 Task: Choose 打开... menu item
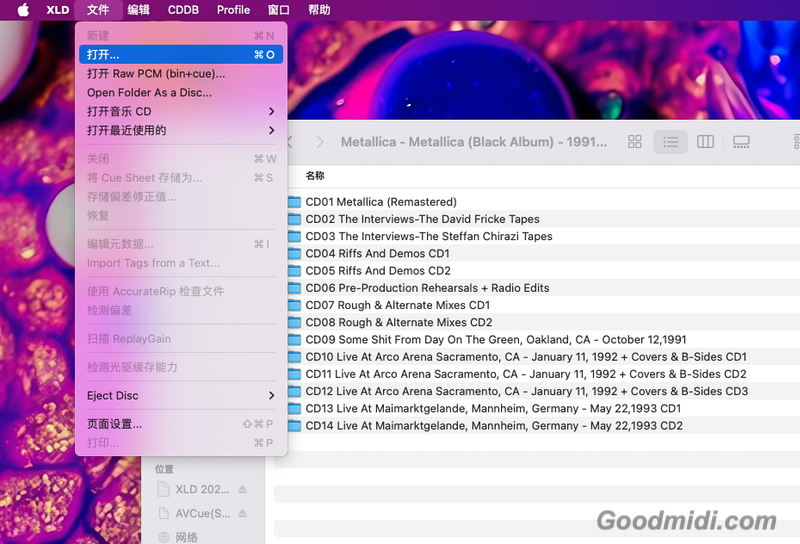pyautogui.click(x=181, y=55)
